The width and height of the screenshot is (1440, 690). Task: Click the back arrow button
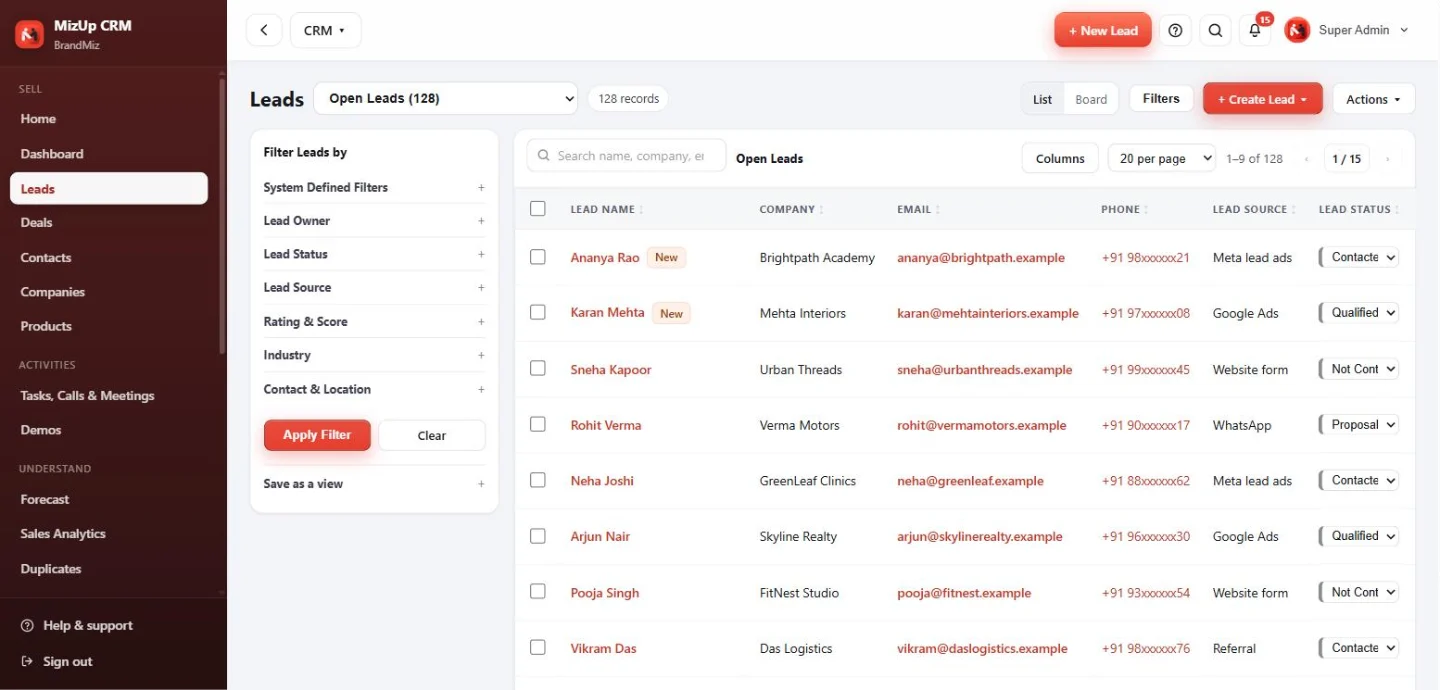(264, 30)
